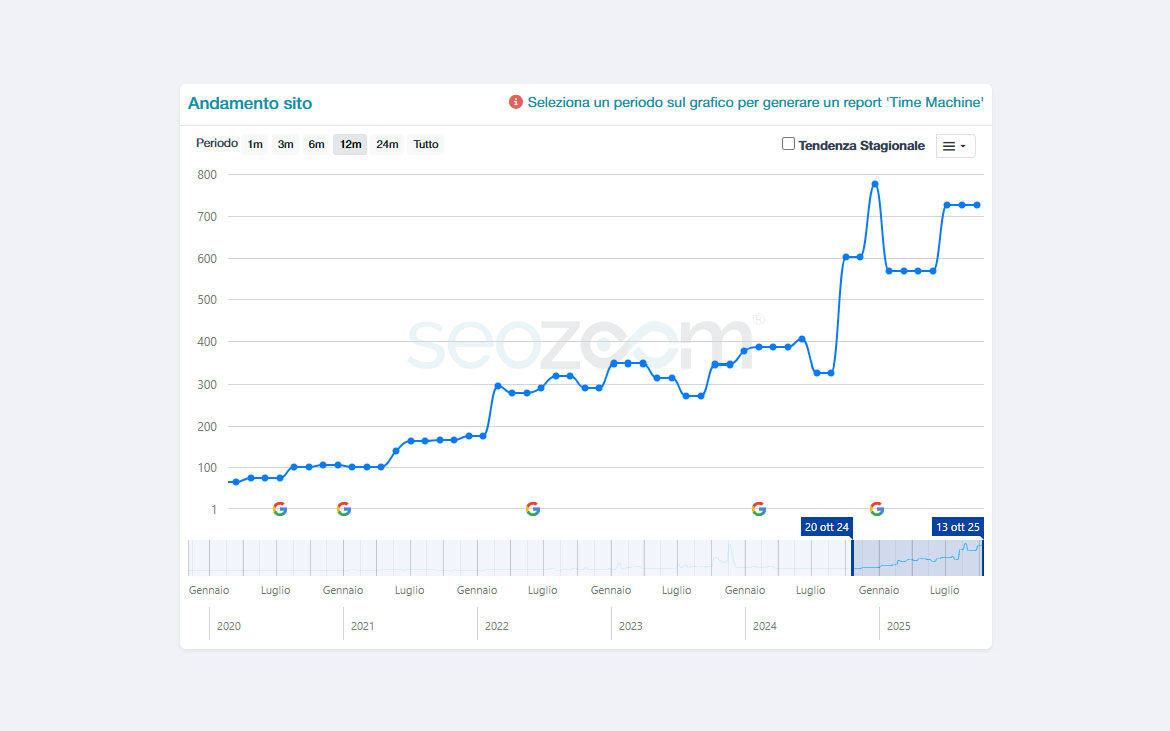Click the first Google update icon on chart
Screen dimensions: 1170x731
coord(280,509)
